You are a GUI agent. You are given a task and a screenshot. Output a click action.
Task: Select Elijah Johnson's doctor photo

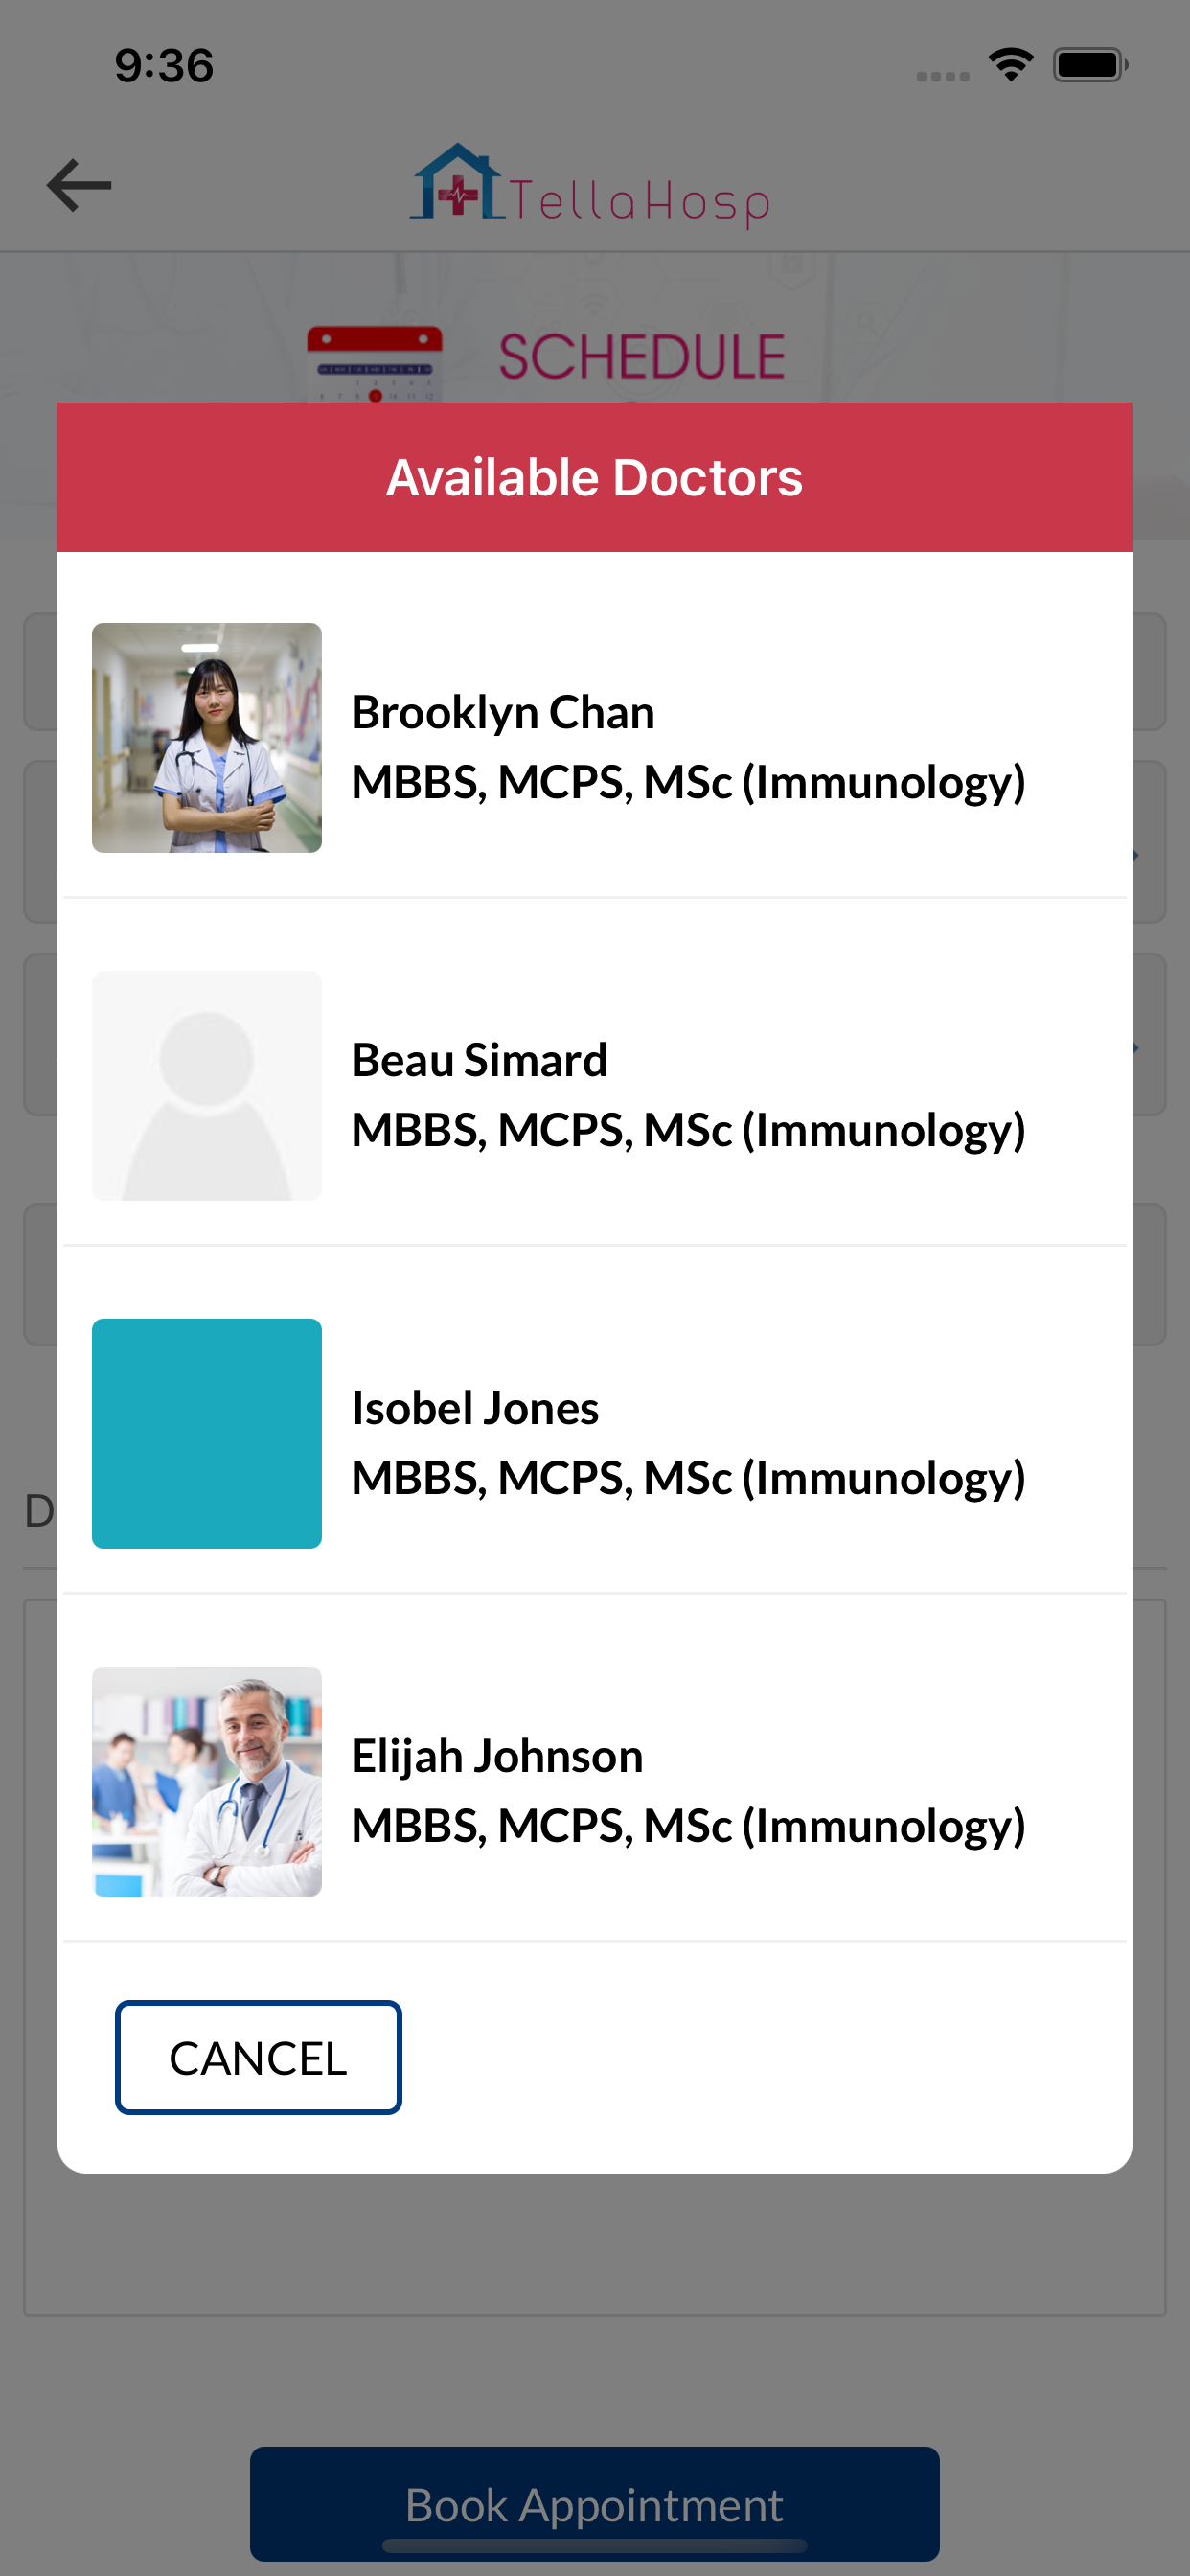click(207, 1781)
